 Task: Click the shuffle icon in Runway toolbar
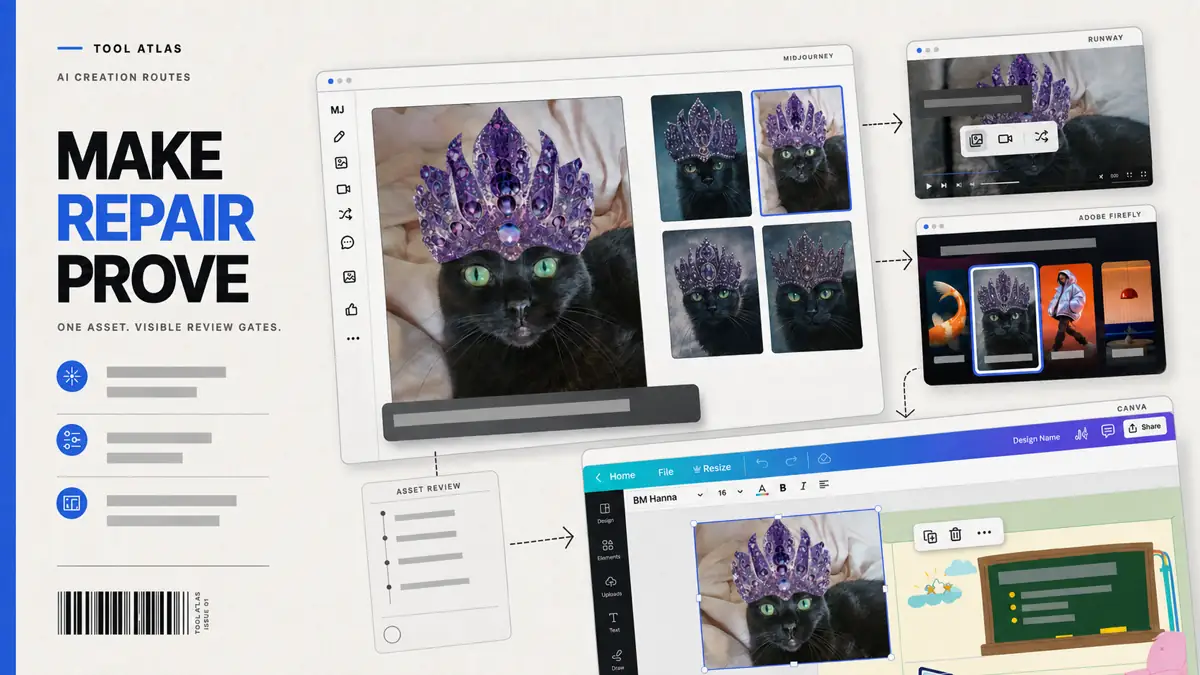1041,137
